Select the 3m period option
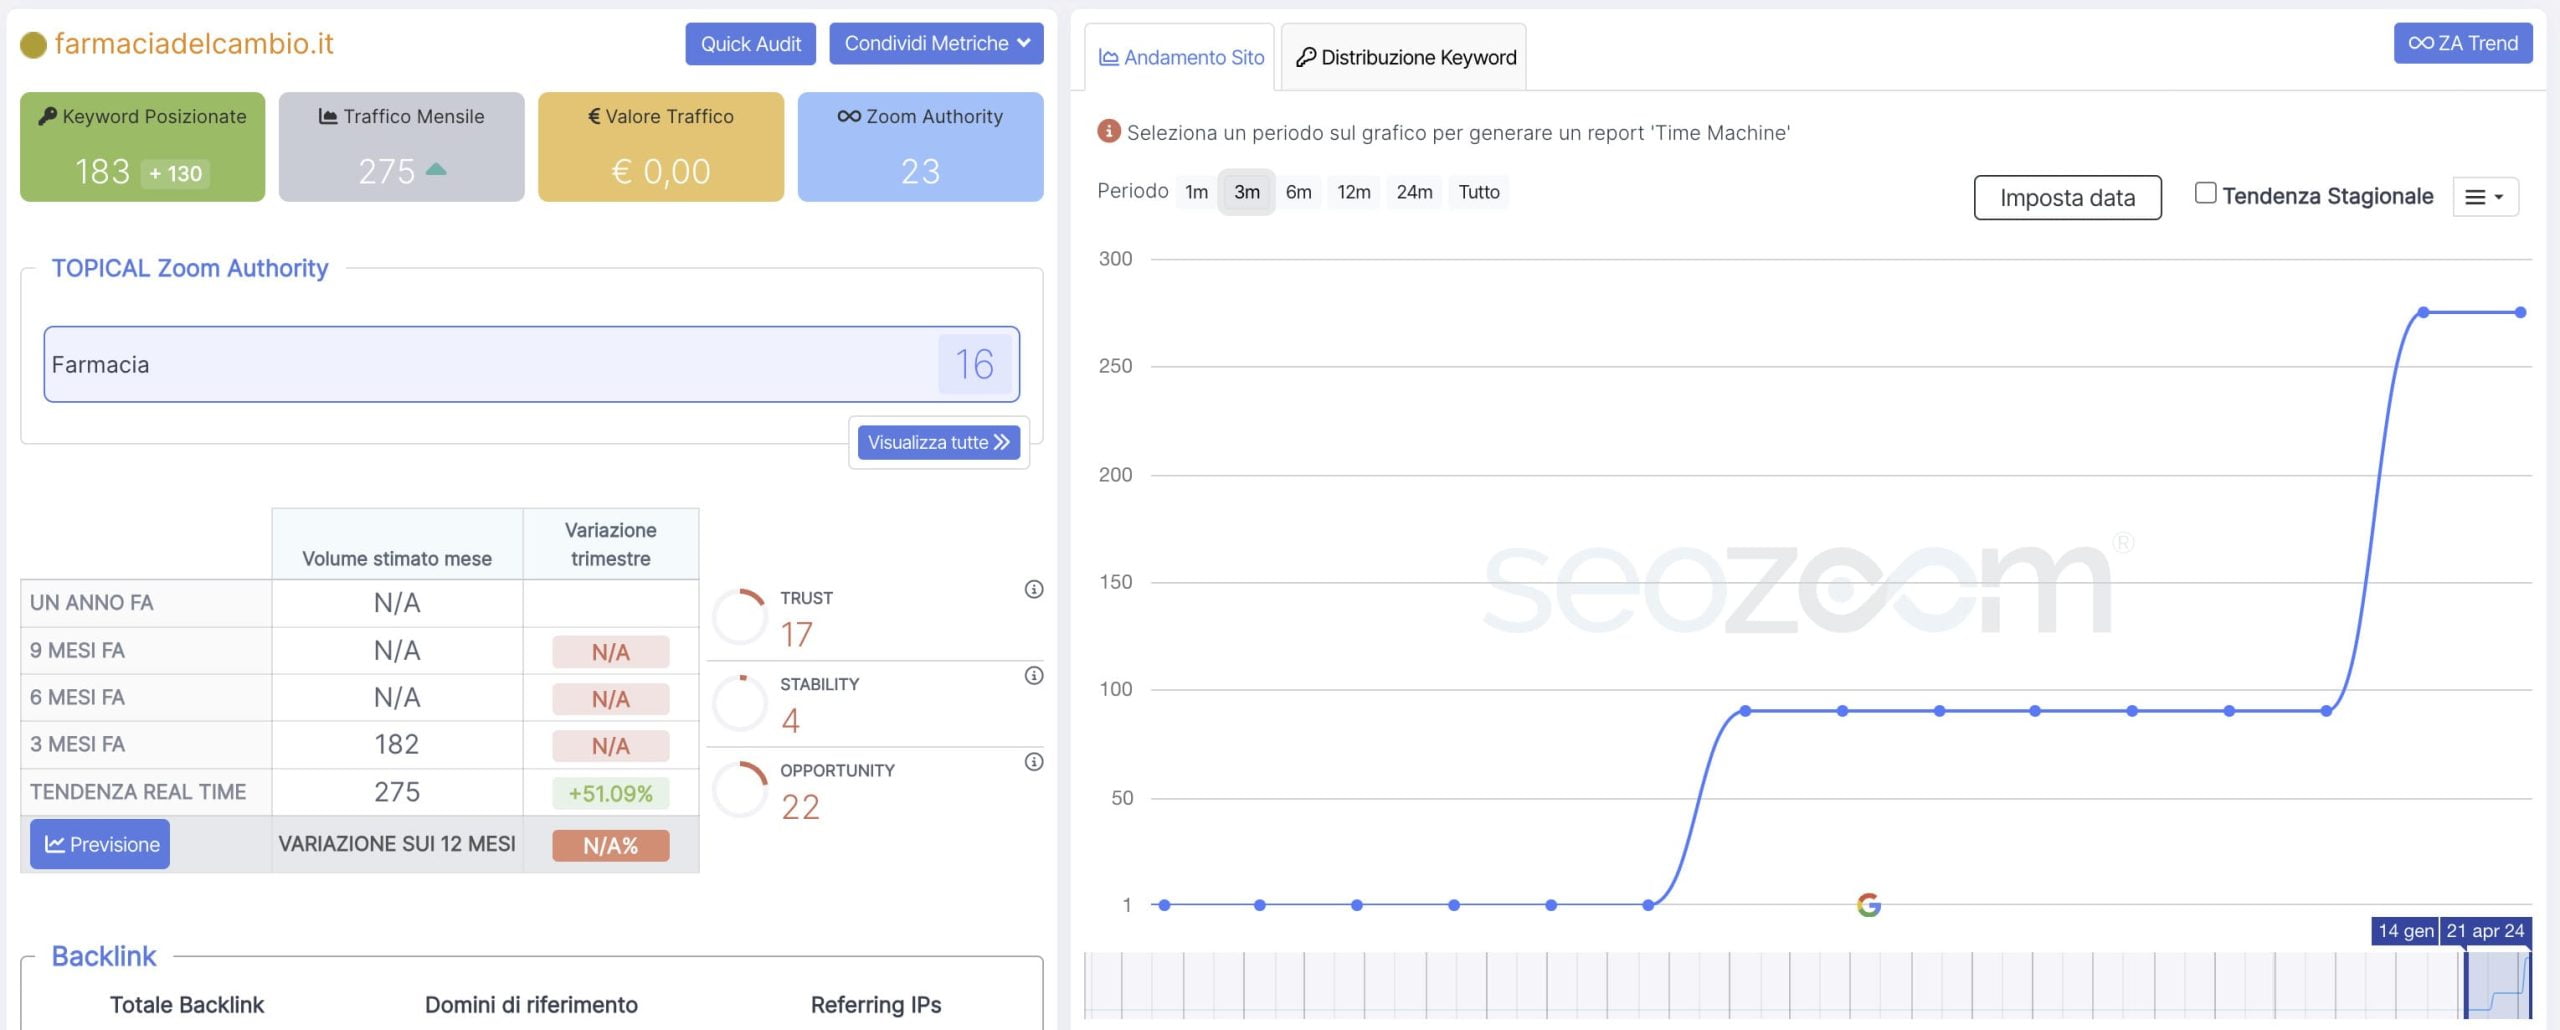The width and height of the screenshot is (2560, 1030). [1246, 192]
